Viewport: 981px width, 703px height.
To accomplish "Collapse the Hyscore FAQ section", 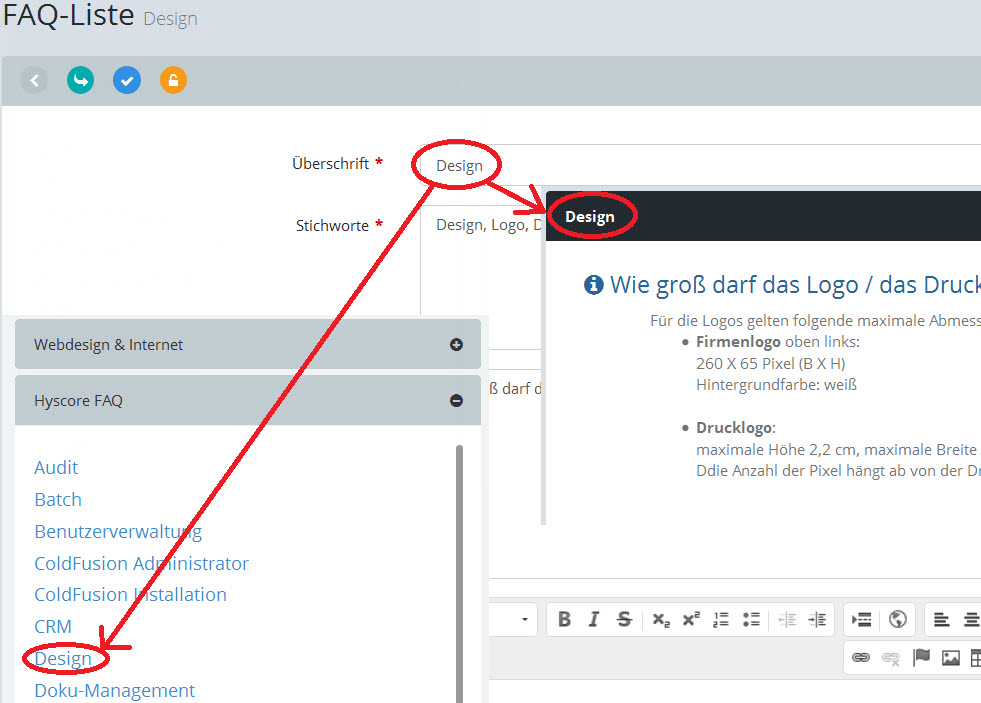I will coord(456,401).
